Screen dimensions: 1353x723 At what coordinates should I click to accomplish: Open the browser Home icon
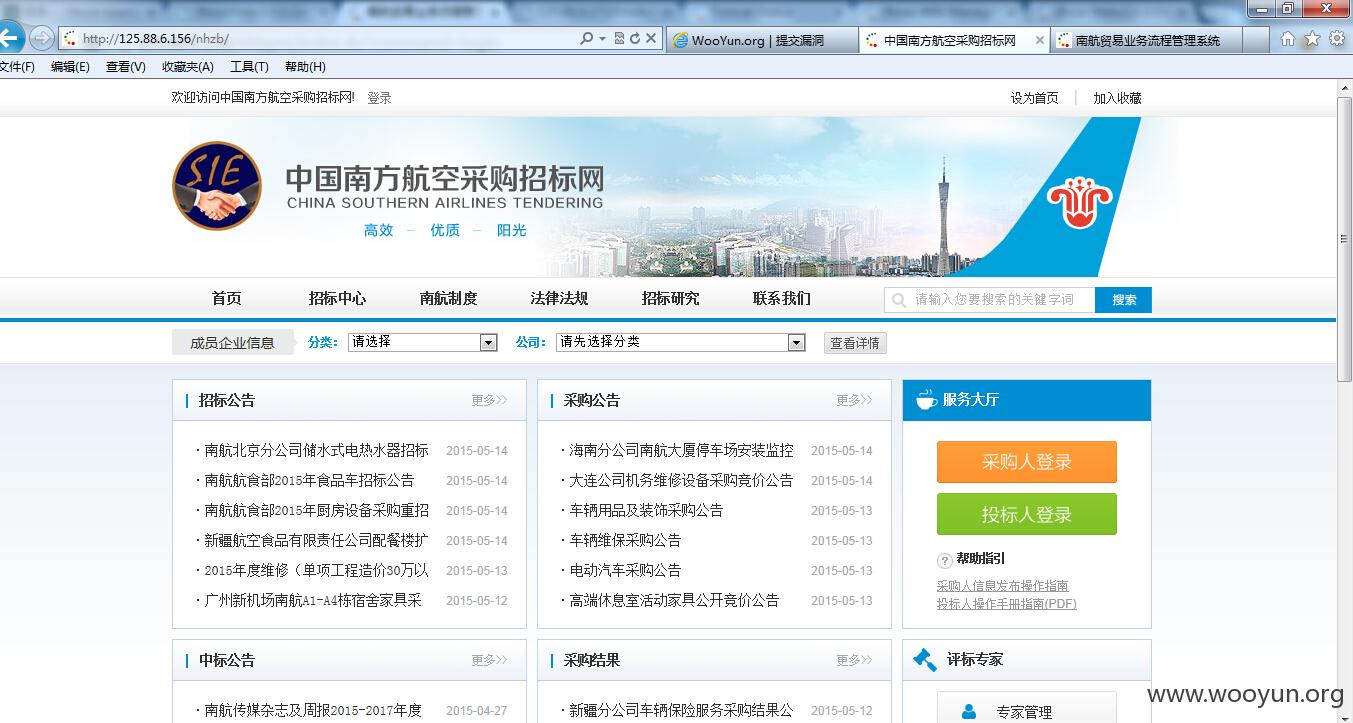[1287, 39]
